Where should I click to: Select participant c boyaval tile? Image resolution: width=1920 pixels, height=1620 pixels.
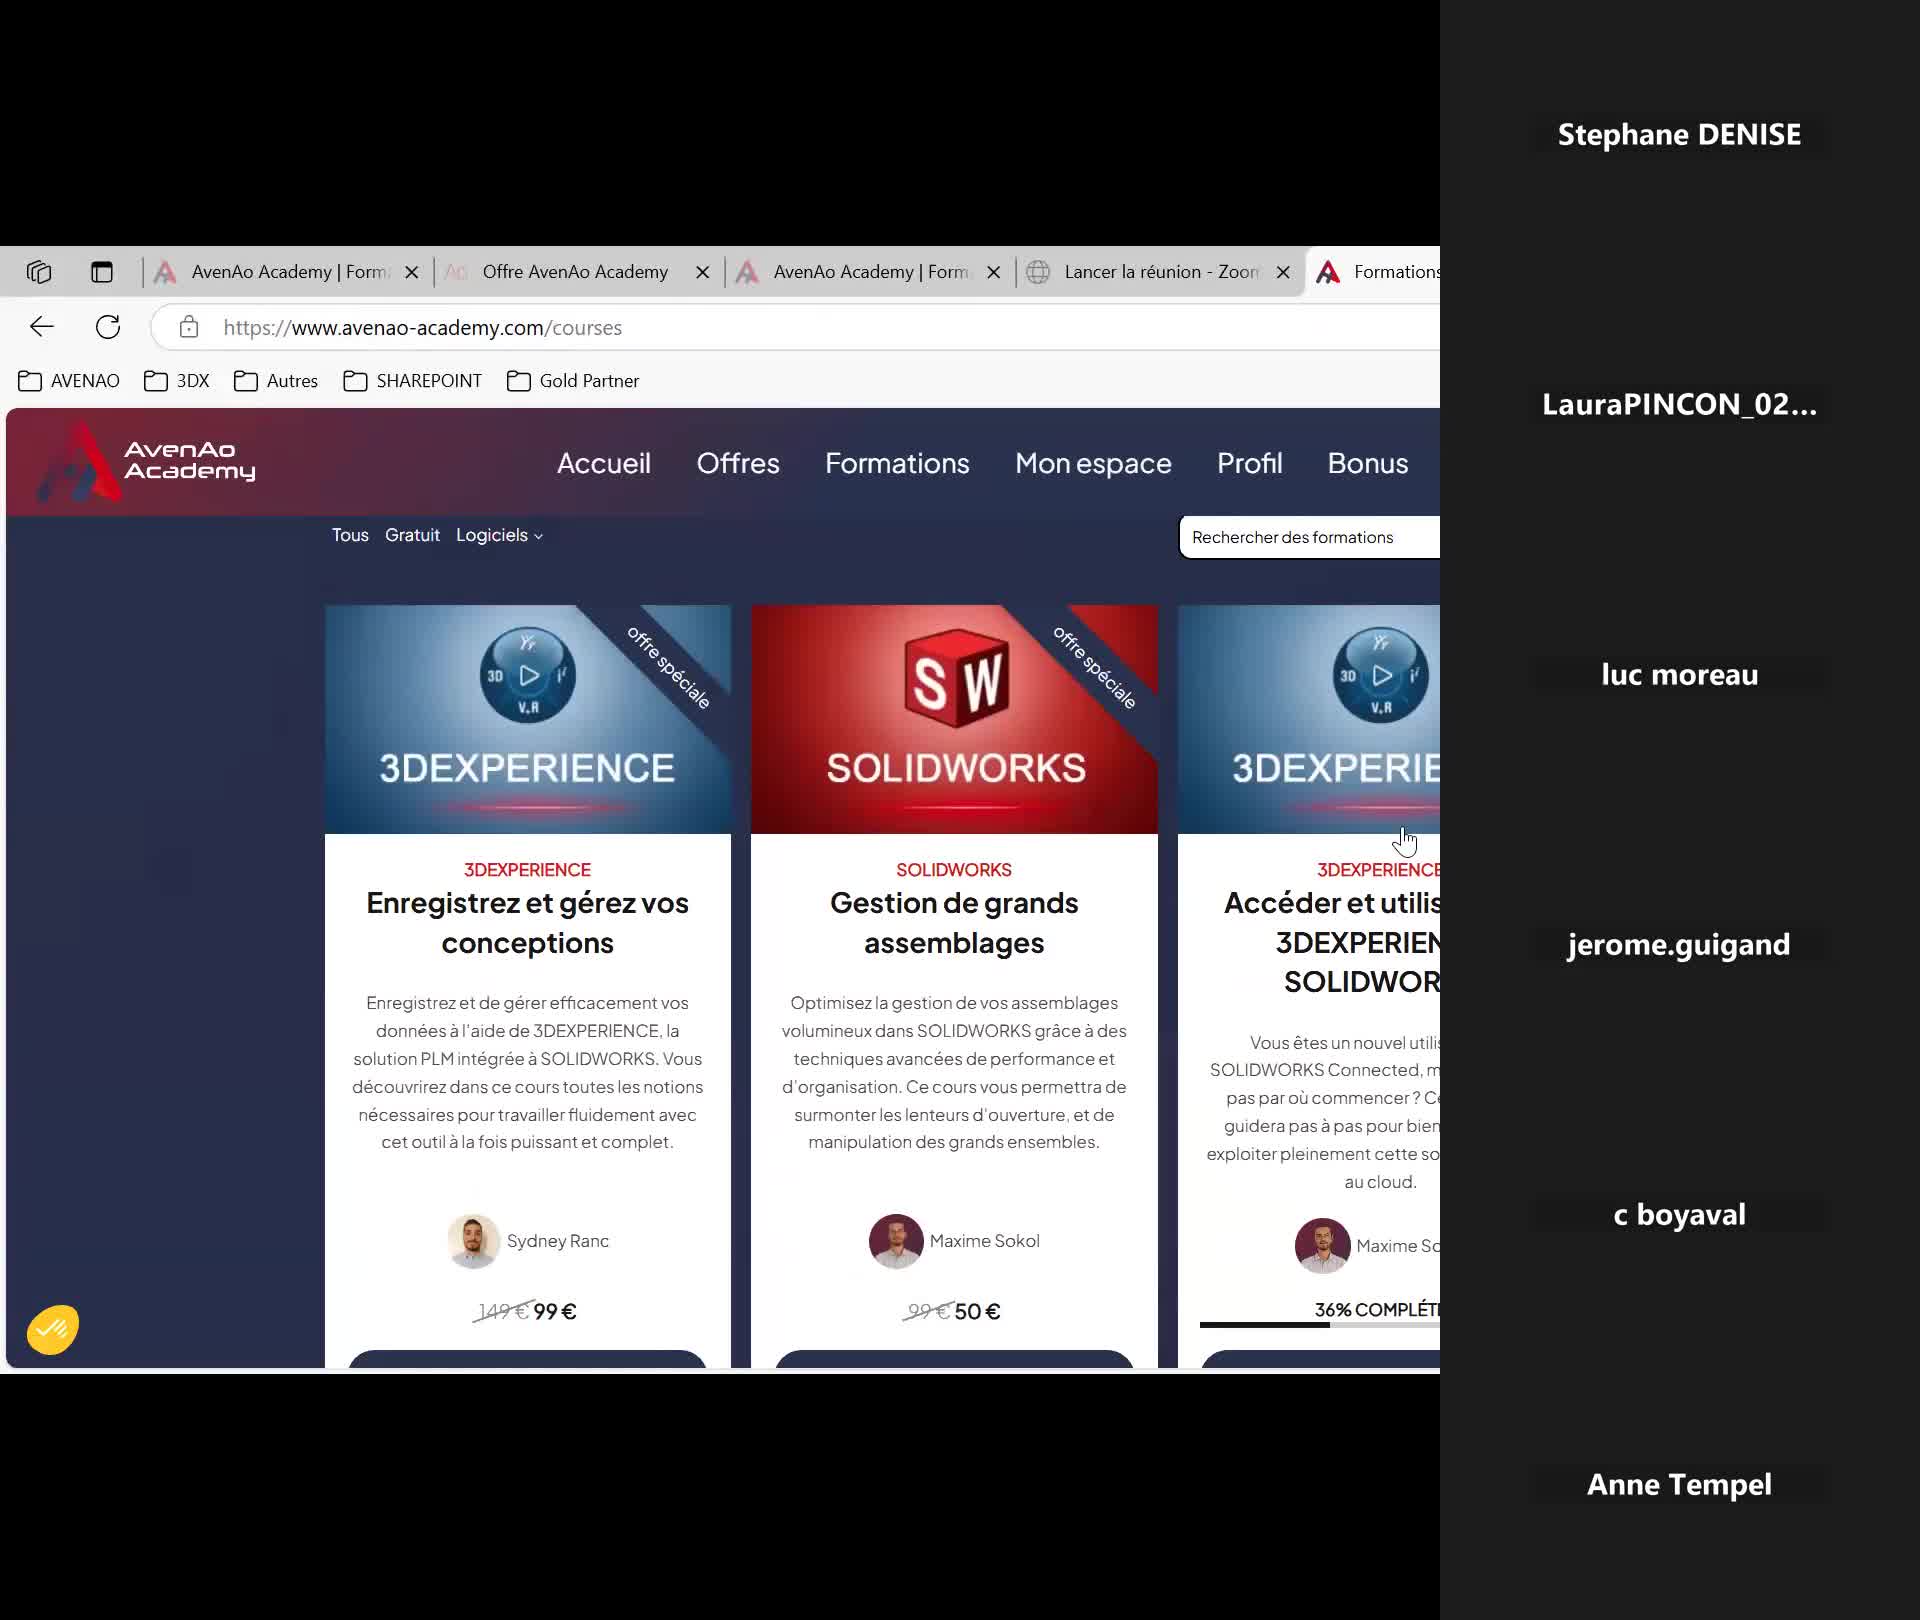click(1679, 1215)
